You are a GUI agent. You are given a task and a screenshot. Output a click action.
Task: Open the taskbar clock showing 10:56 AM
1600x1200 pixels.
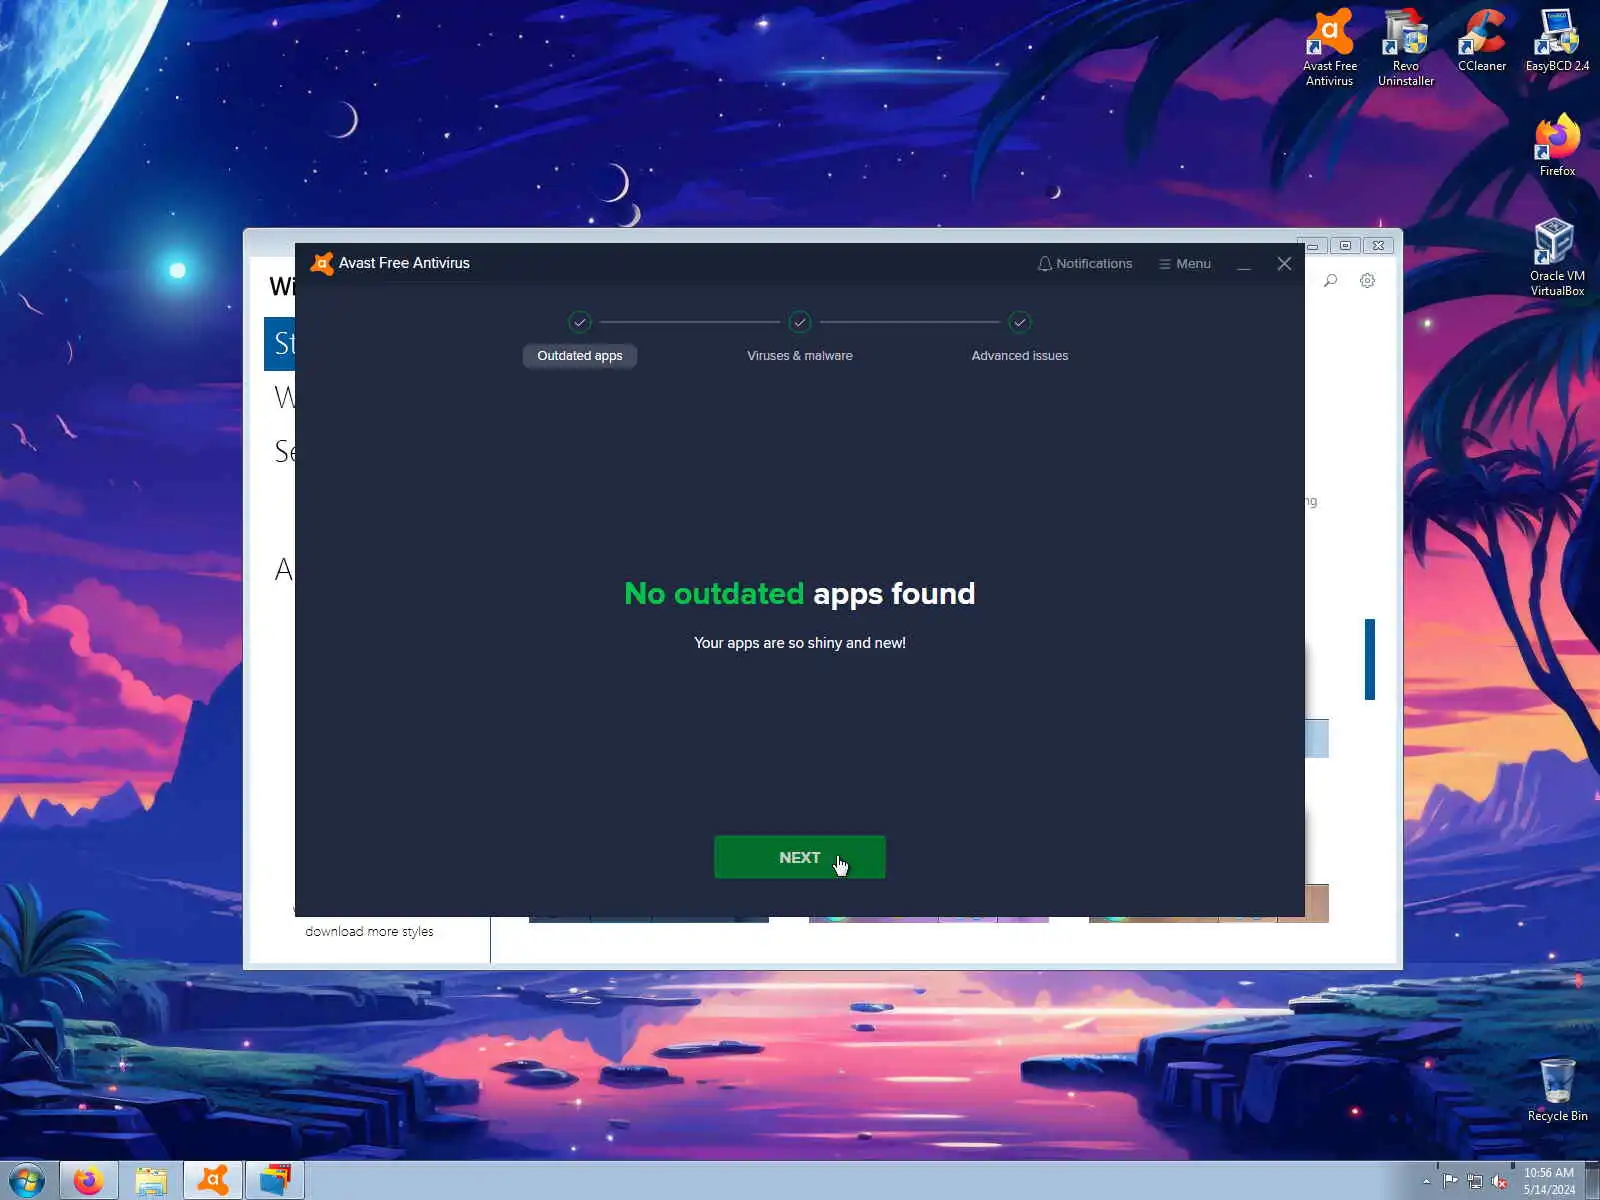(x=1548, y=1181)
